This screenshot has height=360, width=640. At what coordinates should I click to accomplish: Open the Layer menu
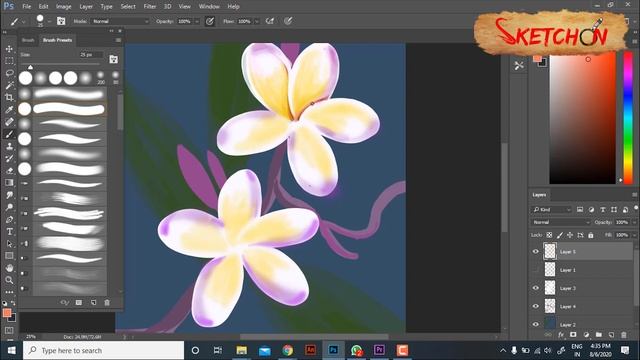coord(86,7)
